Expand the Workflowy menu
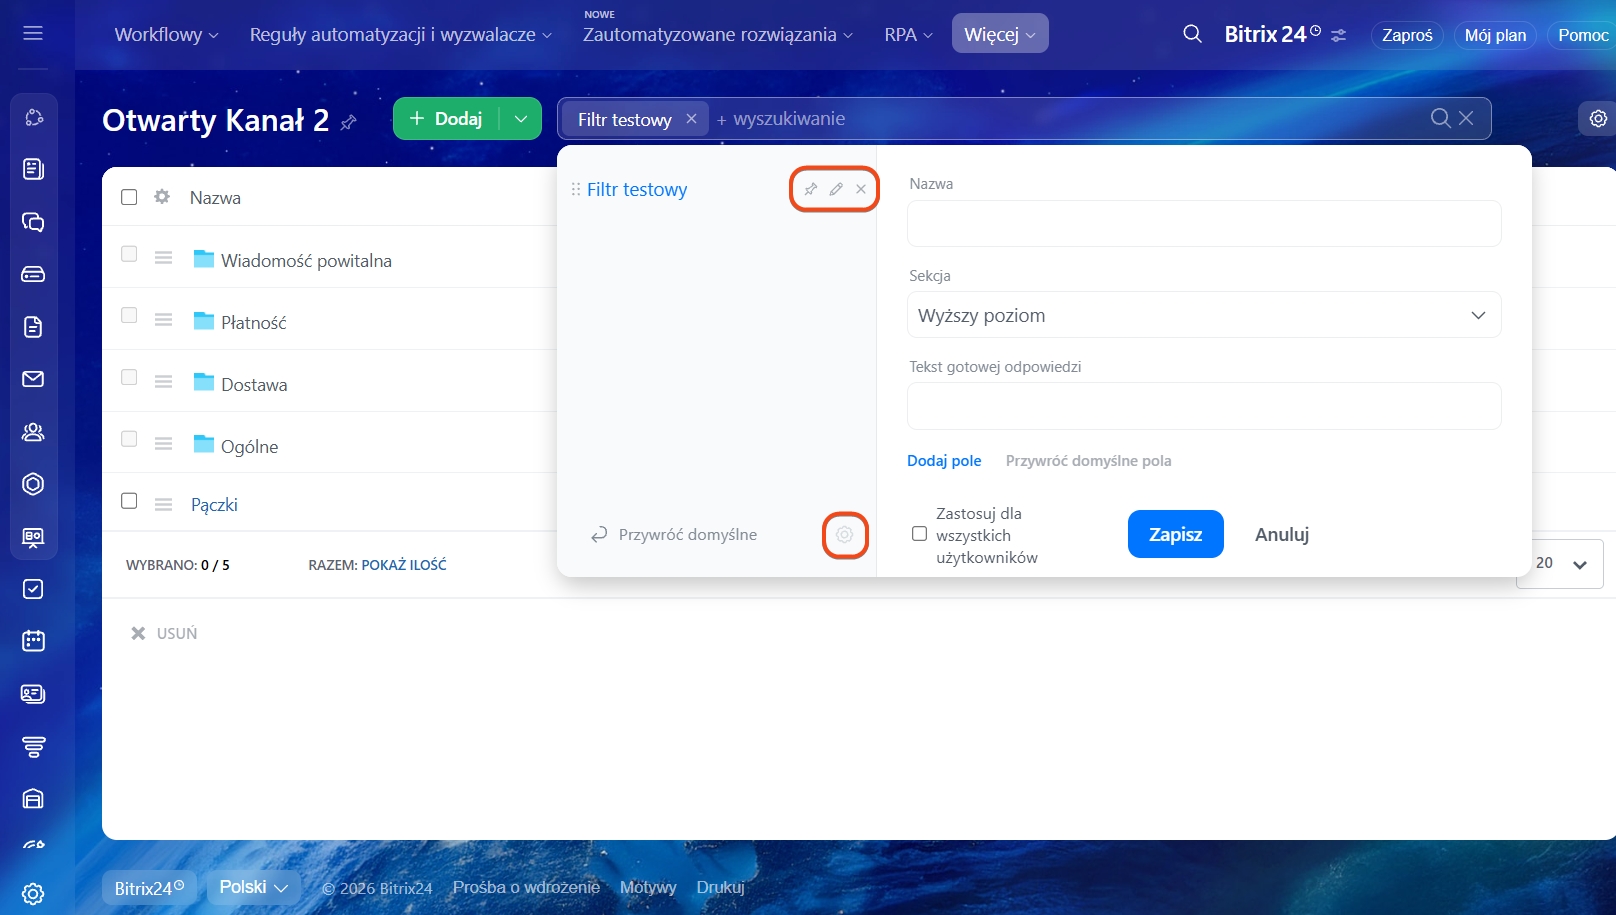 click(x=166, y=34)
